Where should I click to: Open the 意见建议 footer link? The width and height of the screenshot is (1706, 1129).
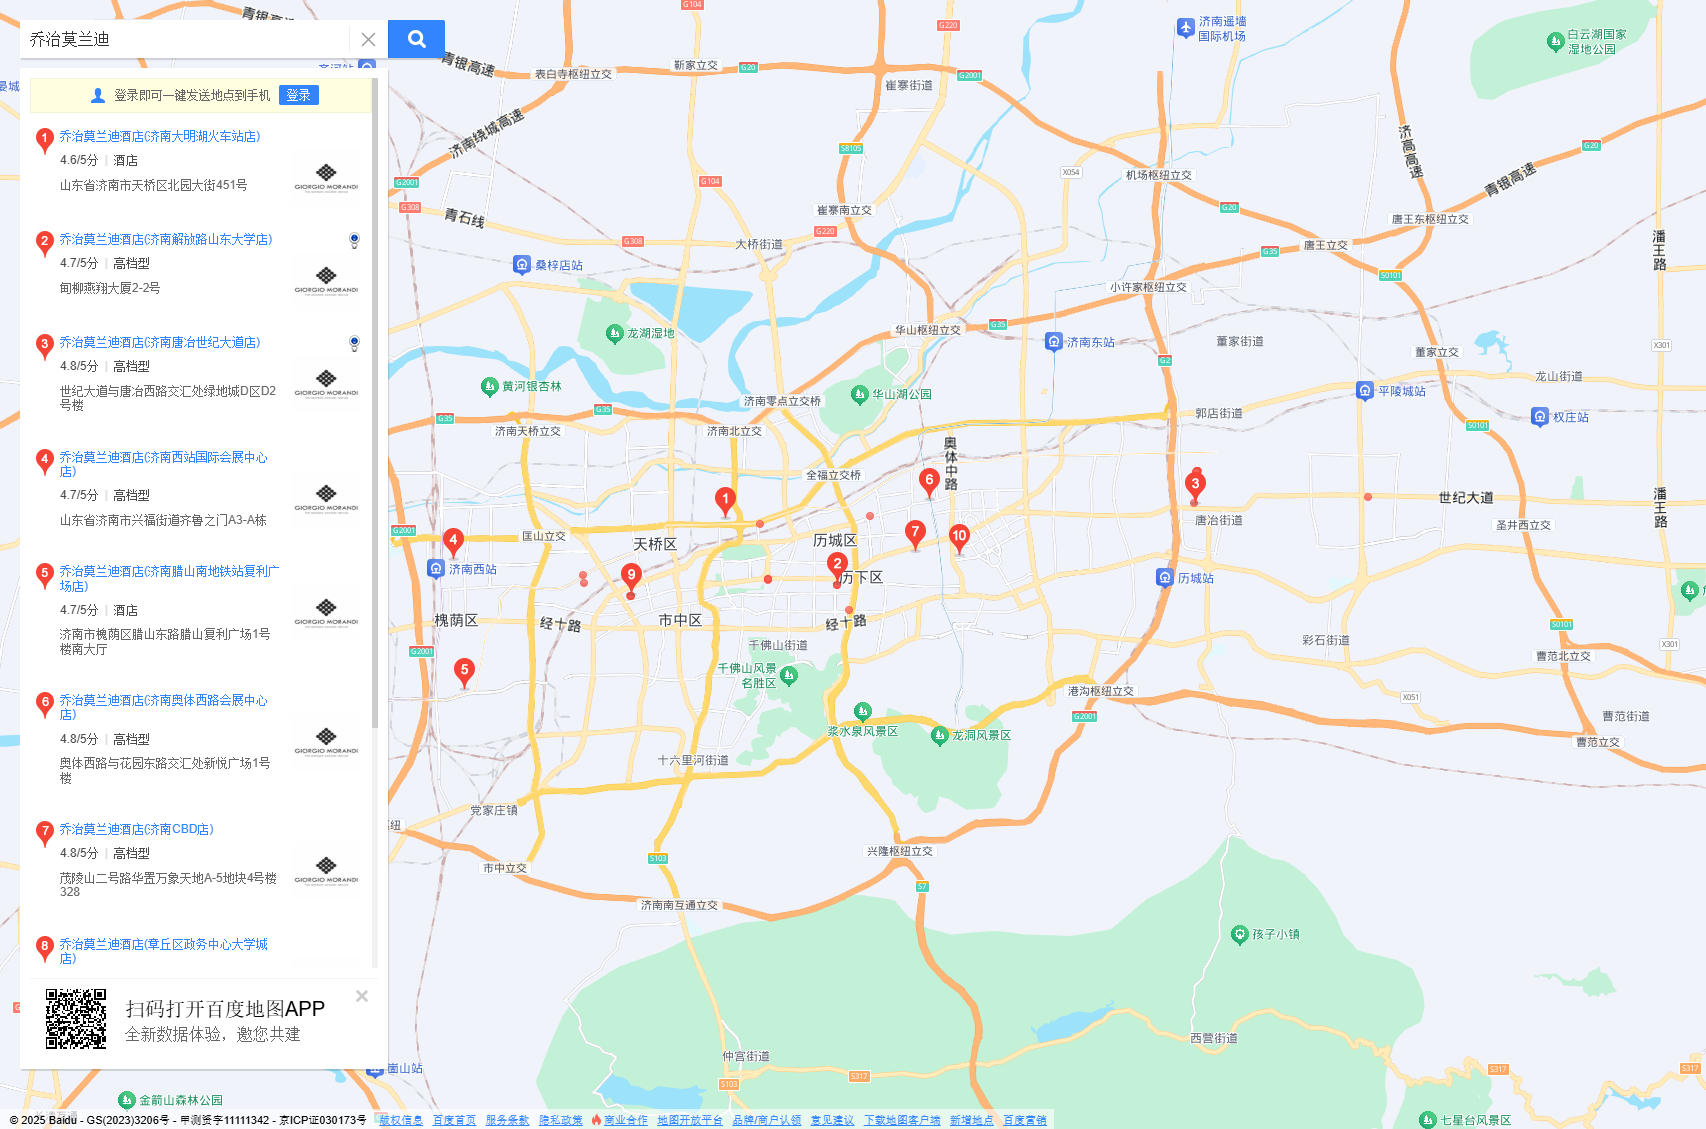(832, 1120)
